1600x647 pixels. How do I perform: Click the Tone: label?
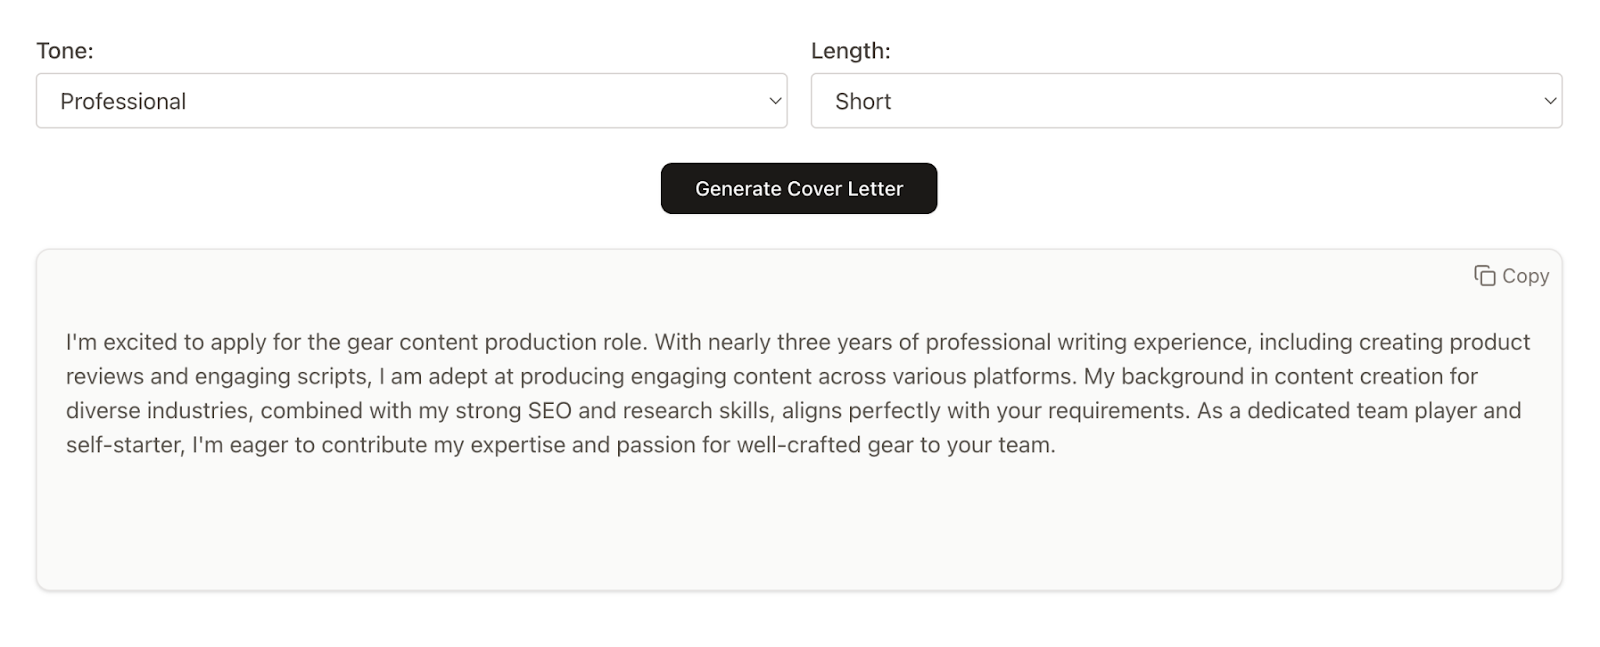tap(65, 51)
